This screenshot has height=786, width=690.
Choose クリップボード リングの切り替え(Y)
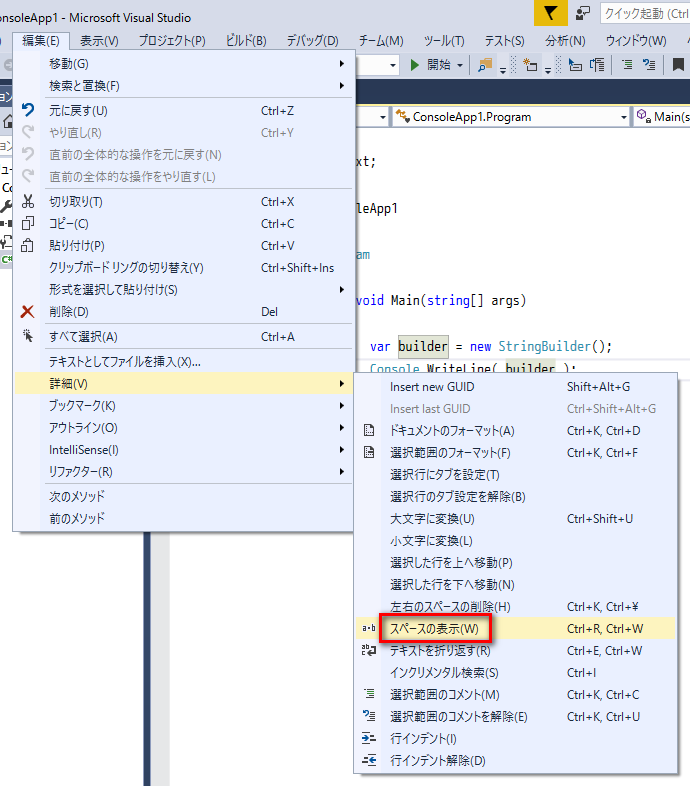pos(184,268)
